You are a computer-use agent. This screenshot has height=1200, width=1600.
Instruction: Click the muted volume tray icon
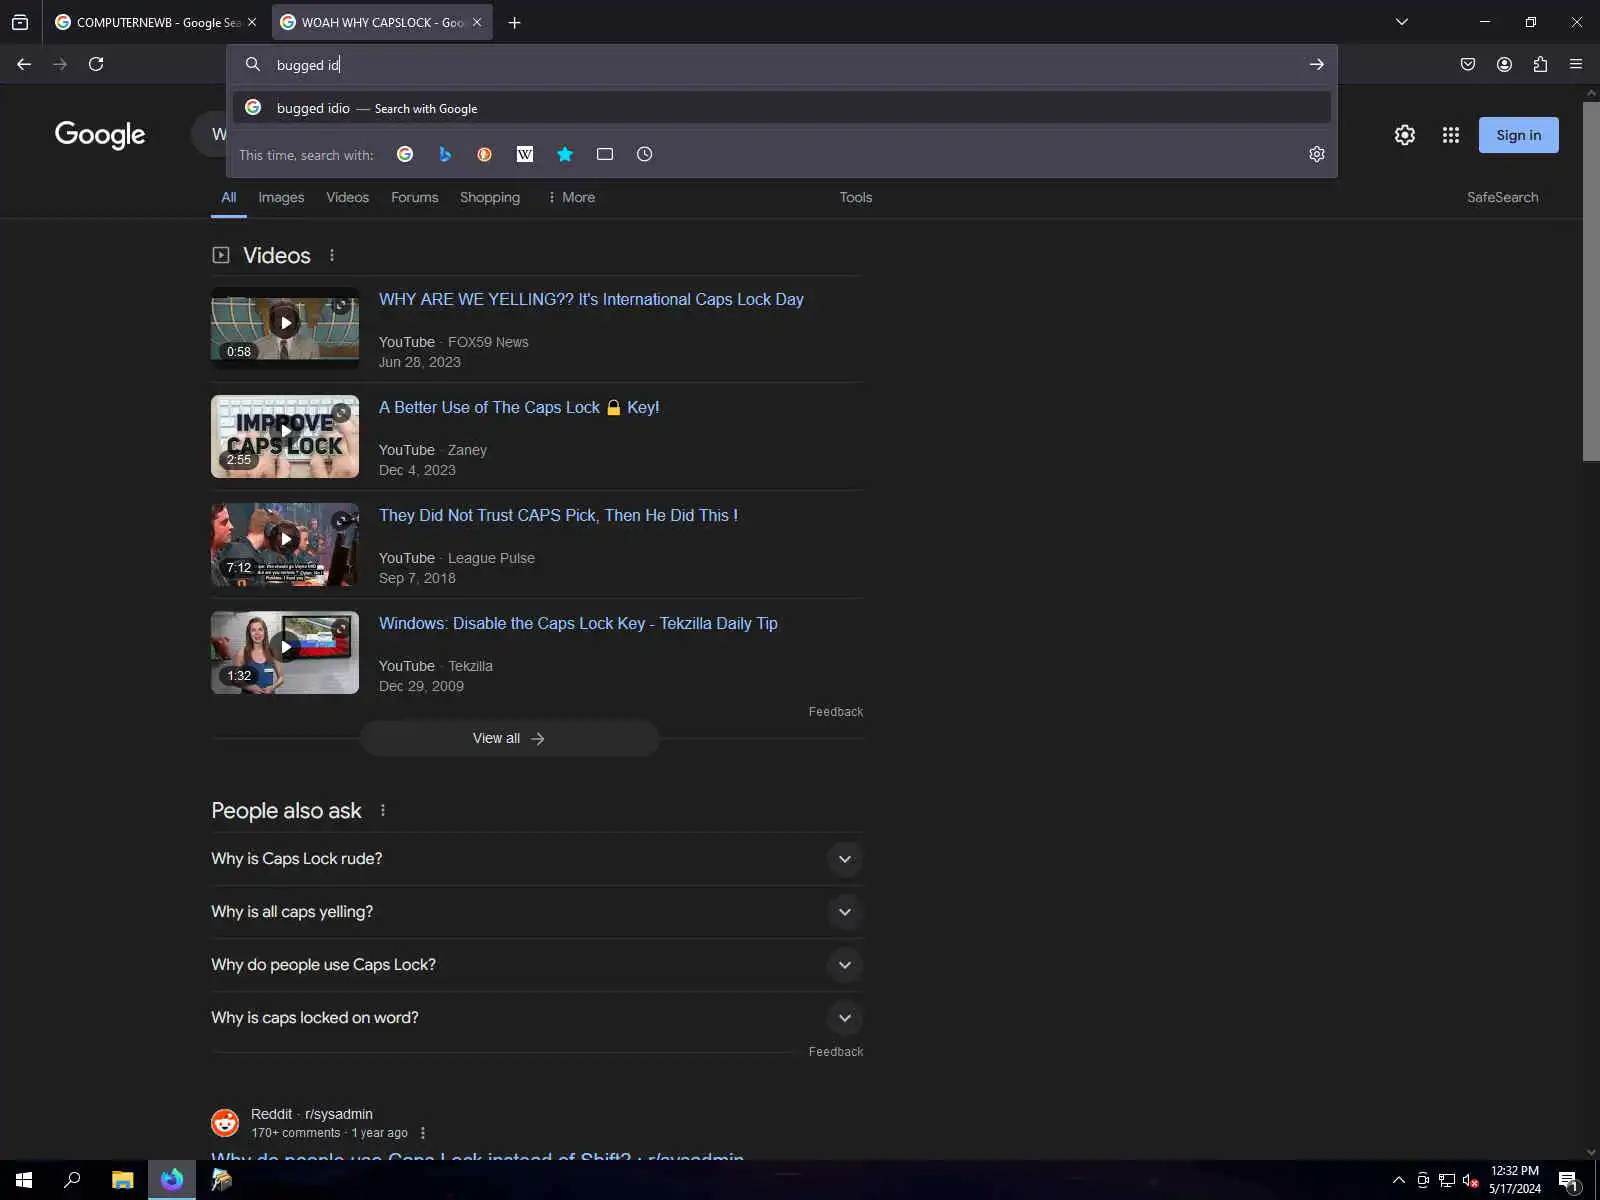(1471, 1180)
